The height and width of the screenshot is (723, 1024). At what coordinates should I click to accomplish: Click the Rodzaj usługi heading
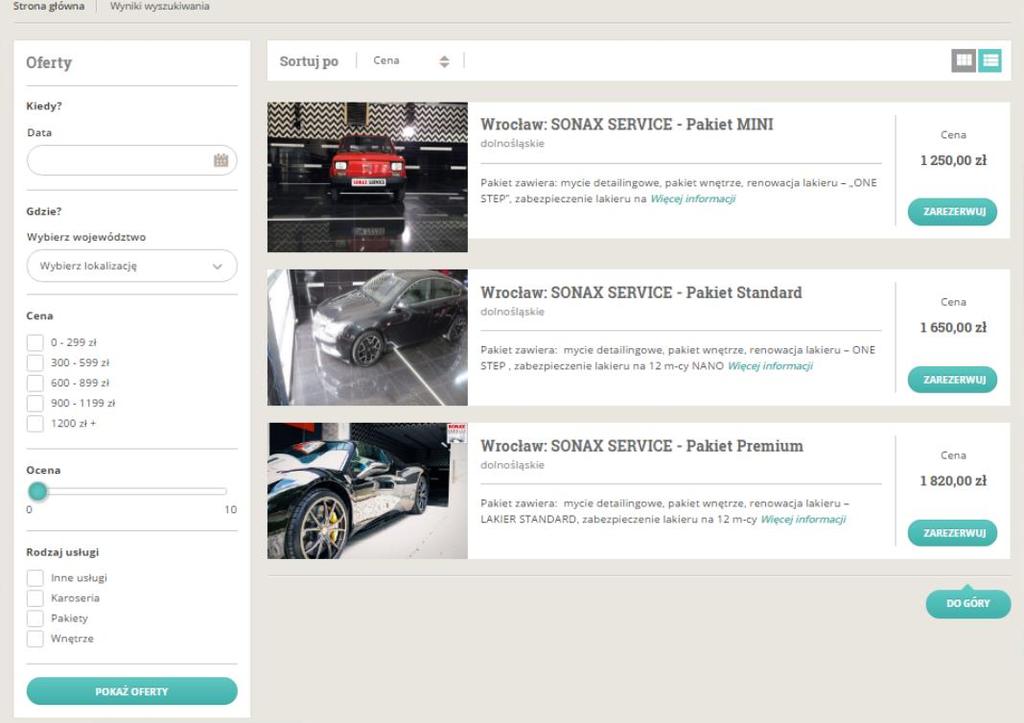point(63,552)
